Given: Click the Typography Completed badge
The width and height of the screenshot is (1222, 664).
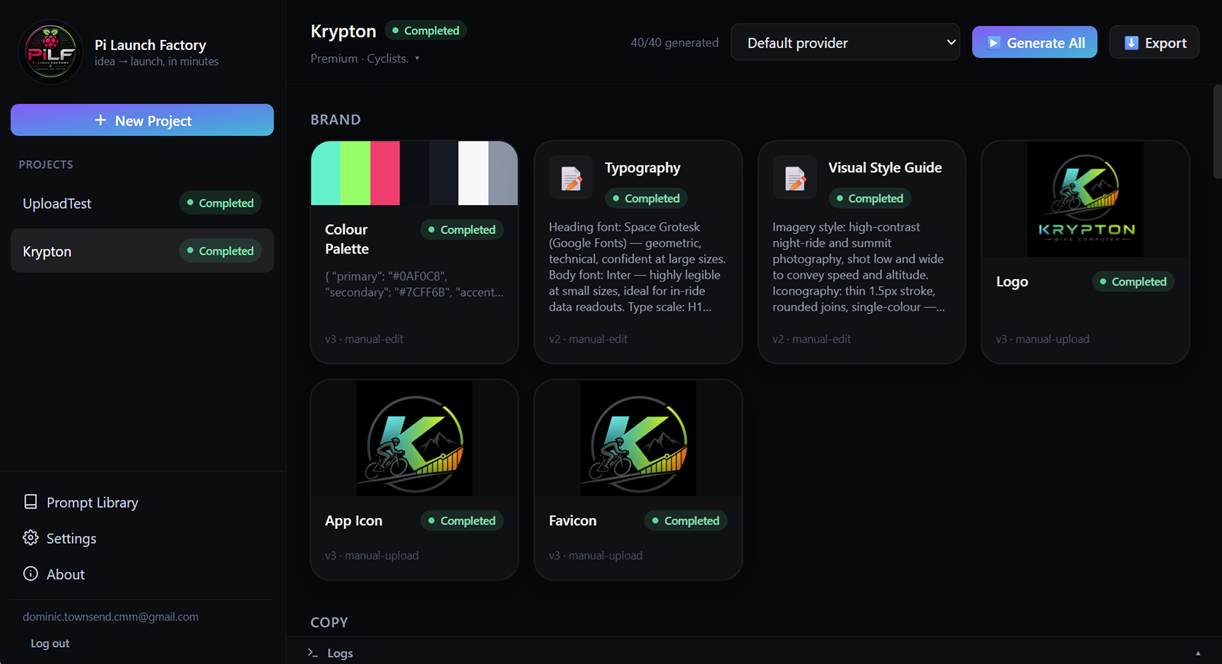Looking at the screenshot, I should click(646, 199).
